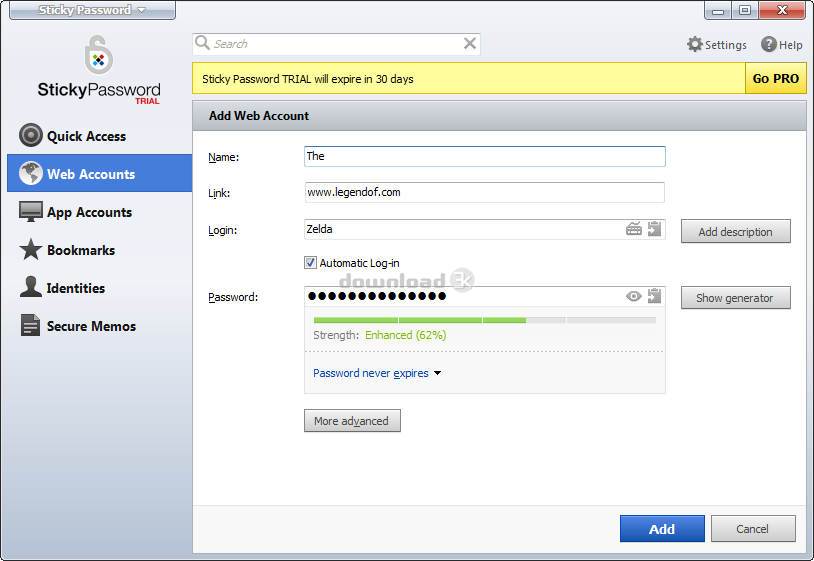This screenshot has height=561, width=814.
Task: Click the Add Web Account heading
Action: click(259, 116)
